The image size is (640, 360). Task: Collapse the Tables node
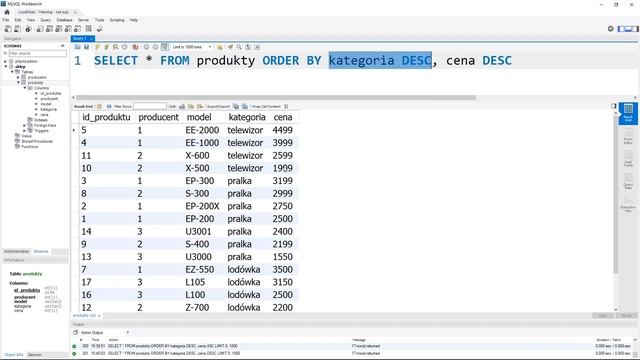tap(12, 72)
